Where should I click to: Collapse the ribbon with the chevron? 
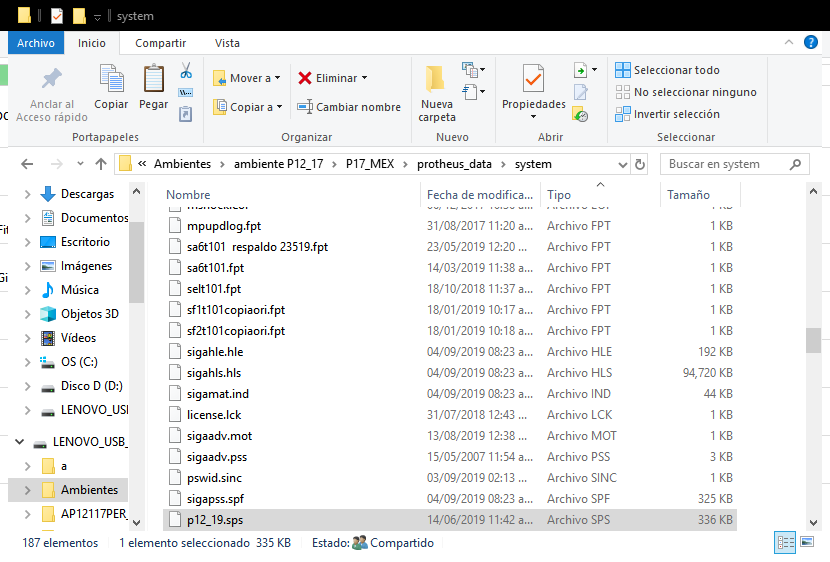click(789, 42)
